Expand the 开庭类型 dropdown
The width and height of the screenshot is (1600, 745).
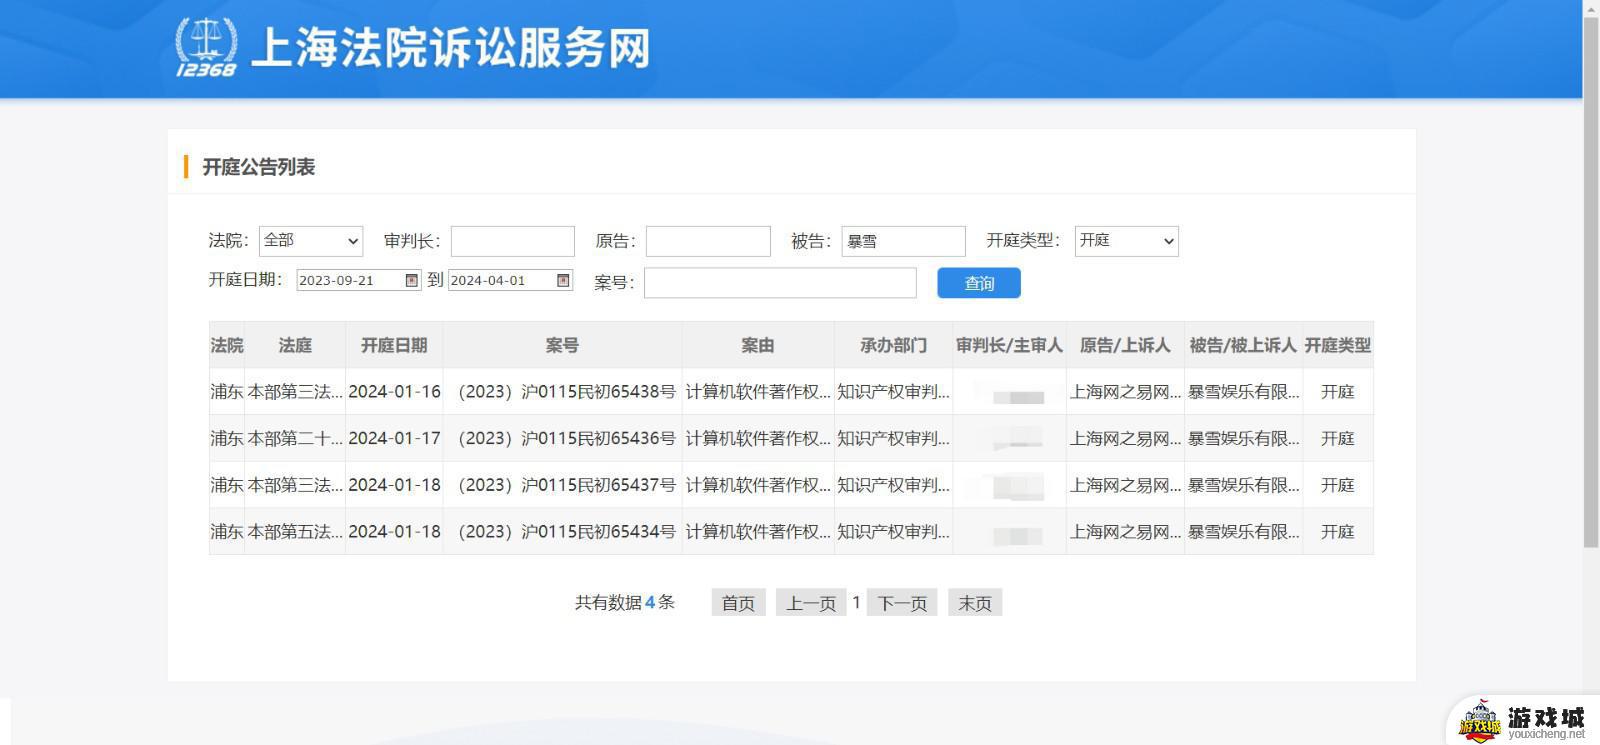(1127, 241)
